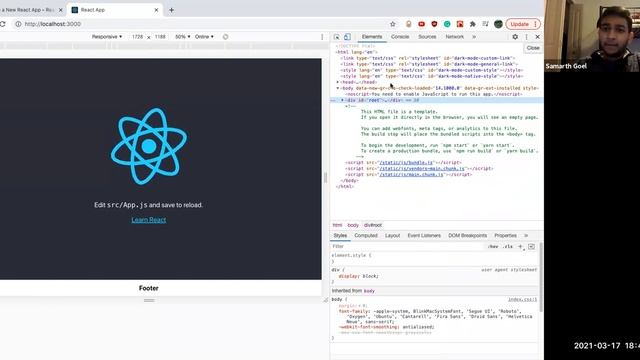Viewport: 640px width, 360px height.
Task: Open the DevTools three-dot options menu
Action: click(527, 37)
